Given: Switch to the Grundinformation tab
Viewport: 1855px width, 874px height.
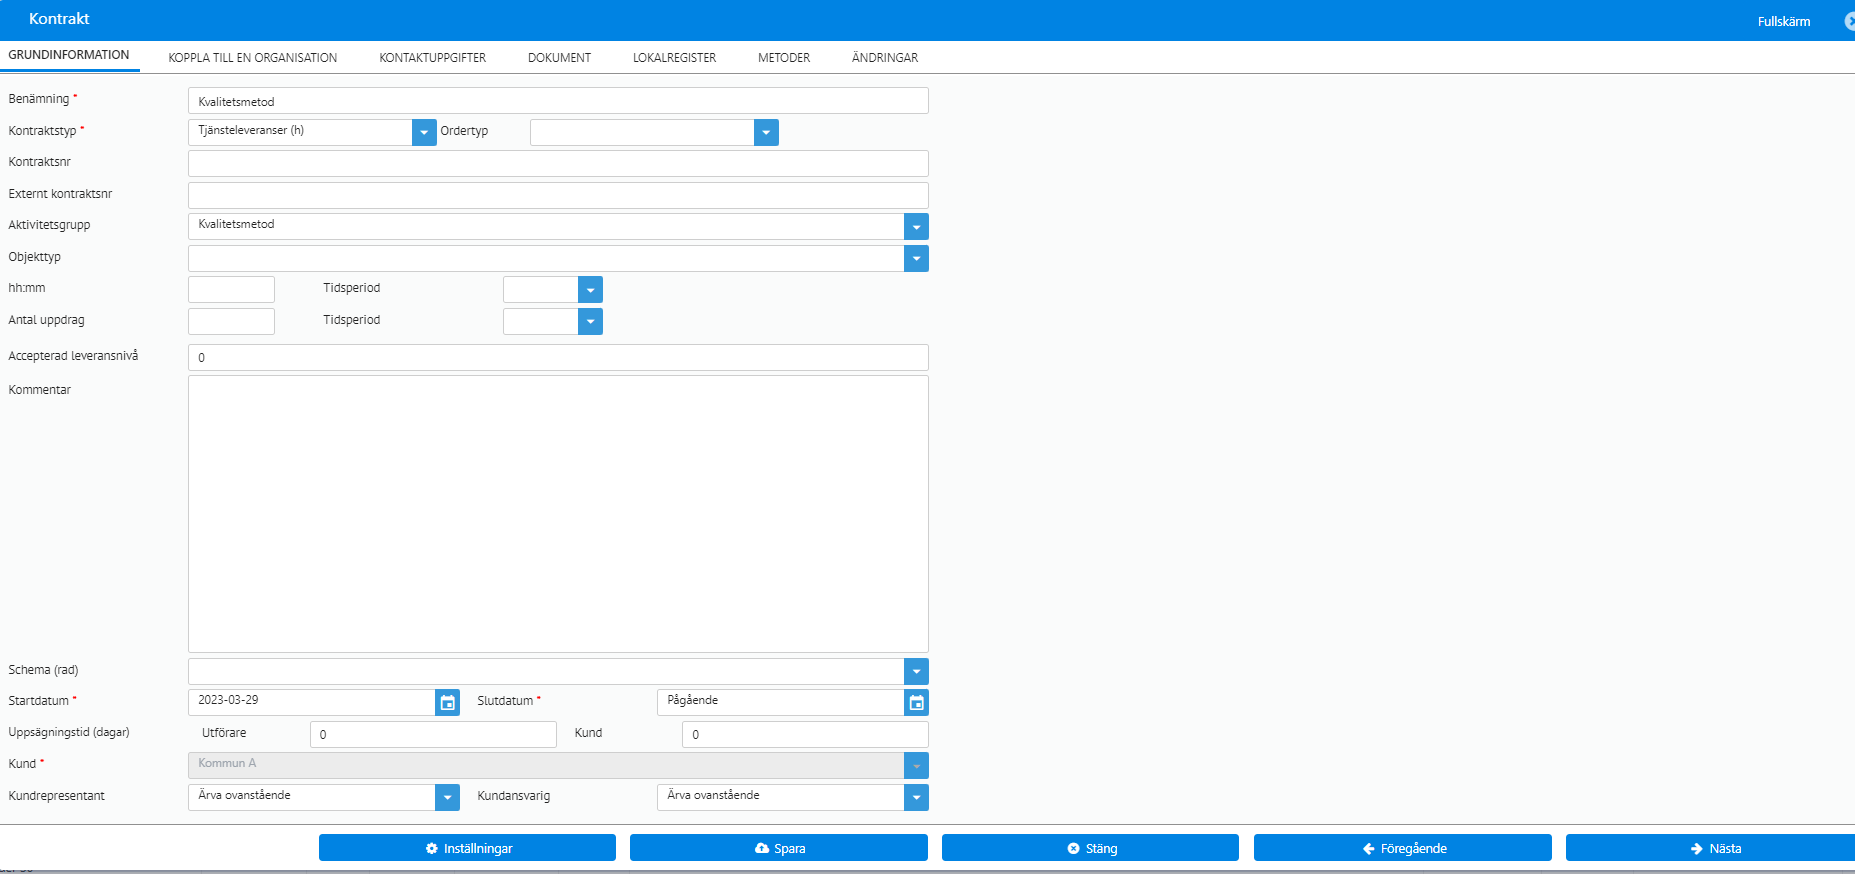Looking at the screenshot, I should click(69, 55).
